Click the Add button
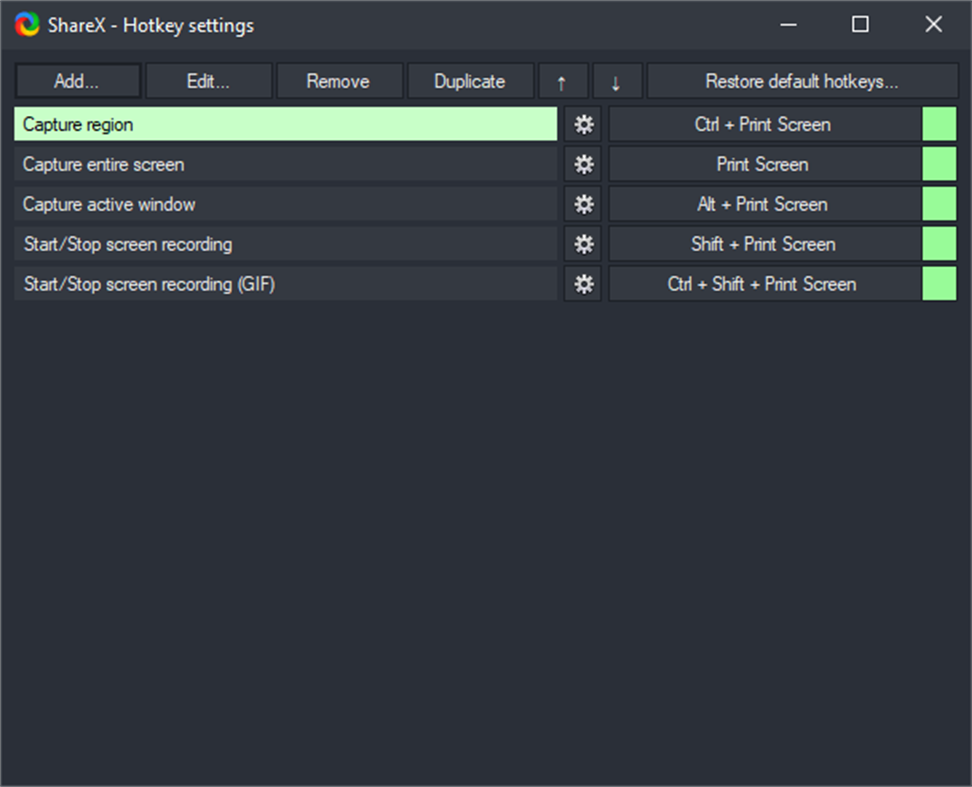Image resolution: width=972 pixels, height=787 pixels. point(77,81)
